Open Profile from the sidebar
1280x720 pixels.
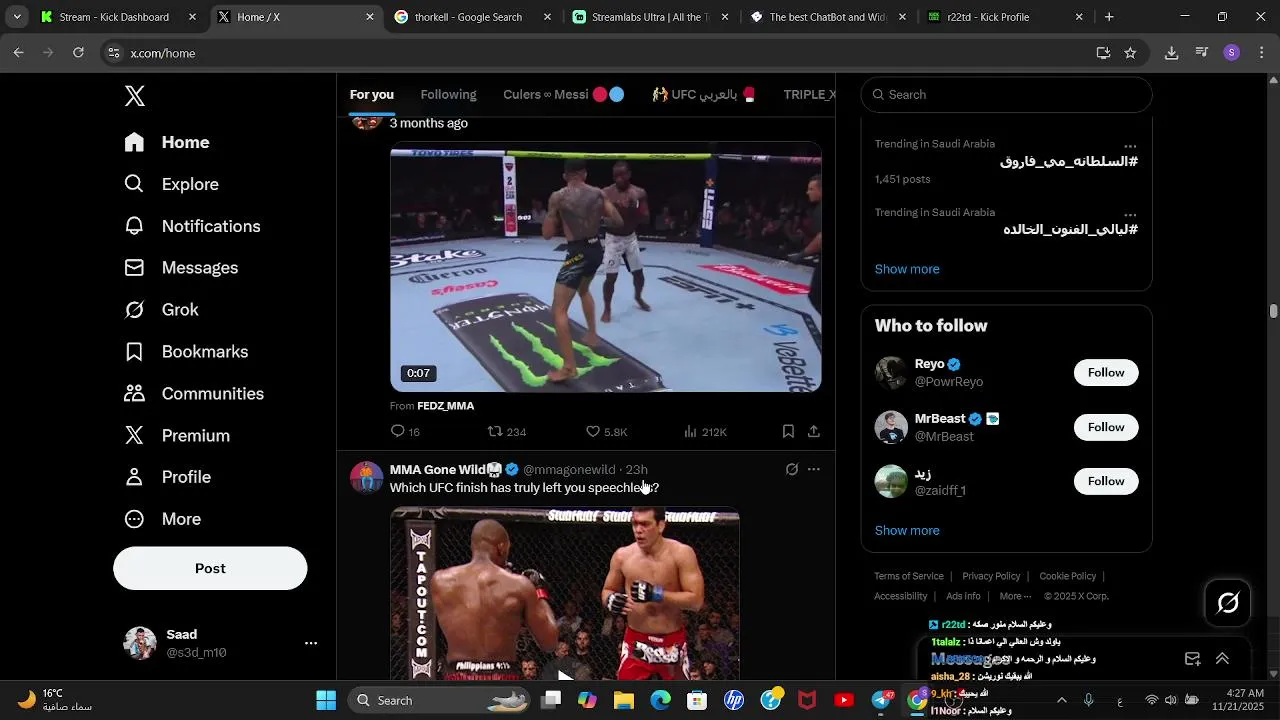click(x=167, y=477)
